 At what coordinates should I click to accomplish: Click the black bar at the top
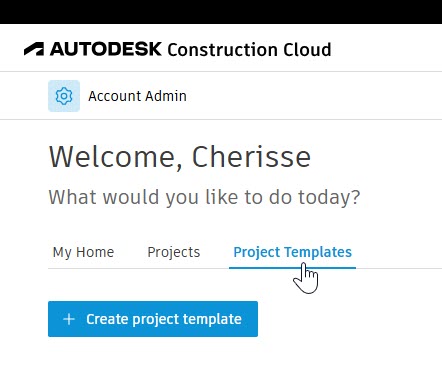[221, 12]
